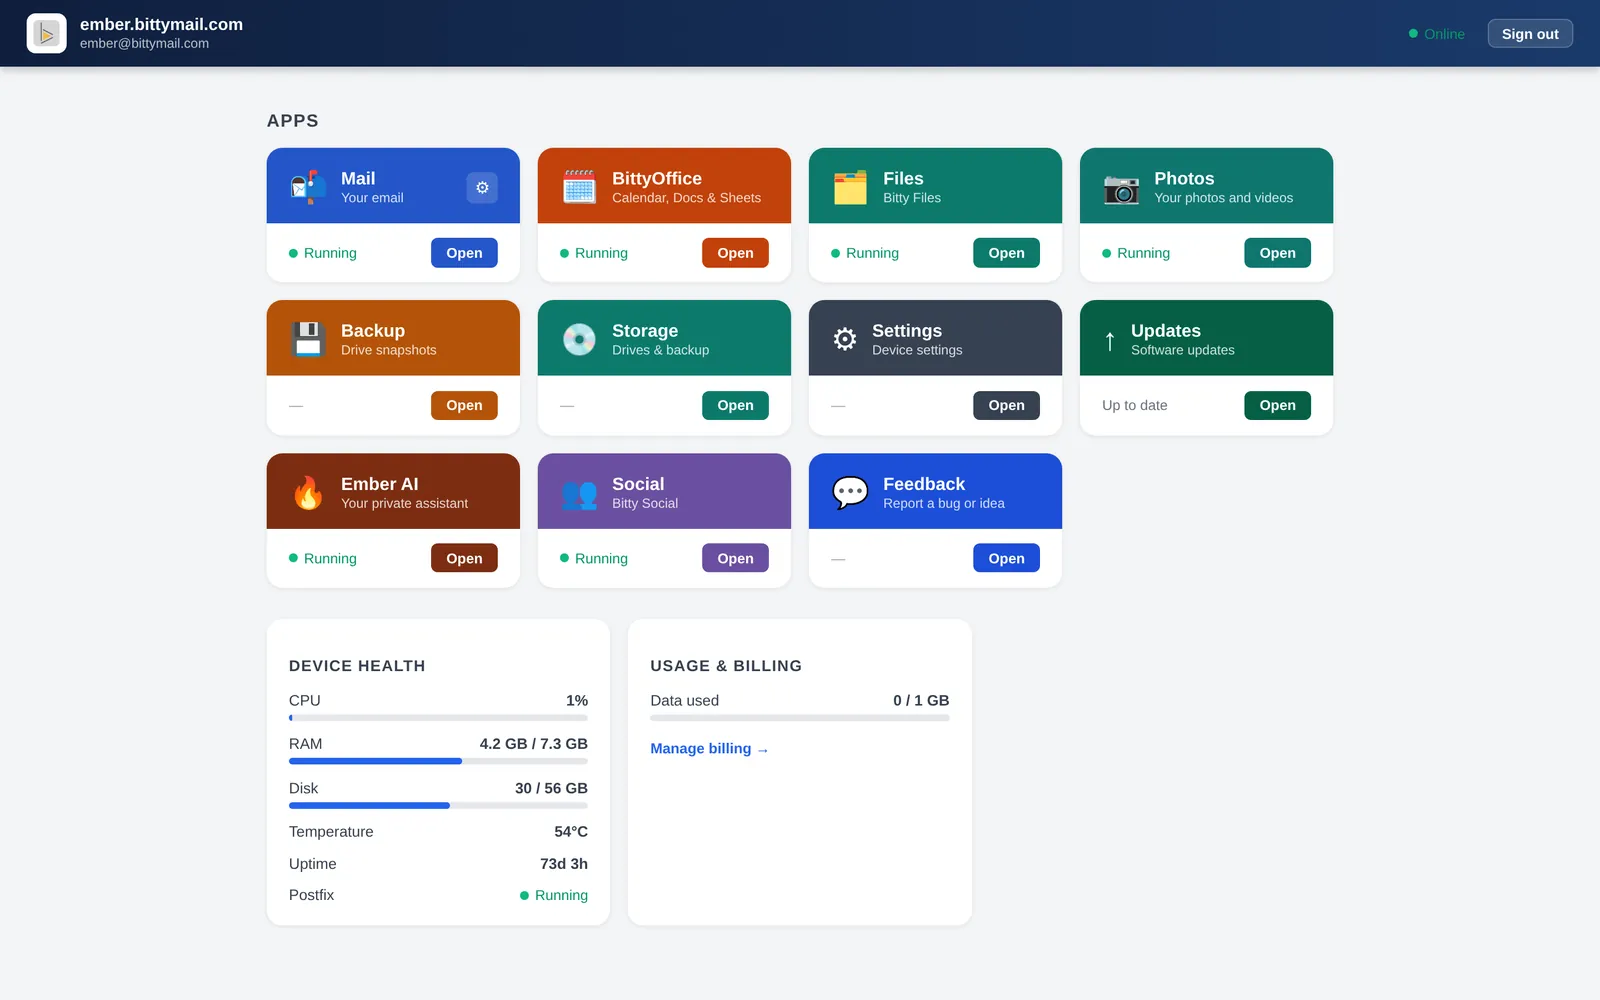This screenshot has width=1600, height=1000.
Task: Click the "4.2 GB / 7.3 GB" RAM value
Action: tap(533, 744)
